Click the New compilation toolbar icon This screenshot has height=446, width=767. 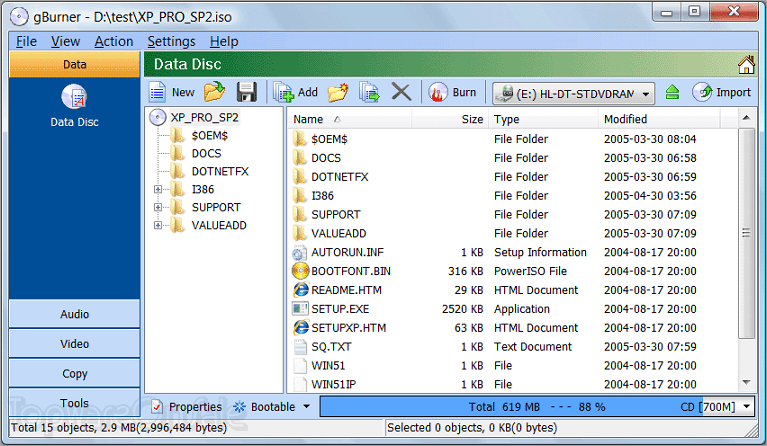click(x=157, y=92)
